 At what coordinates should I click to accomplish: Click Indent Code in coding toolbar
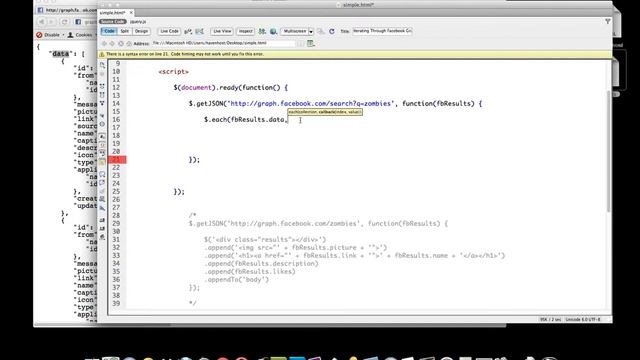tap(102, 220)
